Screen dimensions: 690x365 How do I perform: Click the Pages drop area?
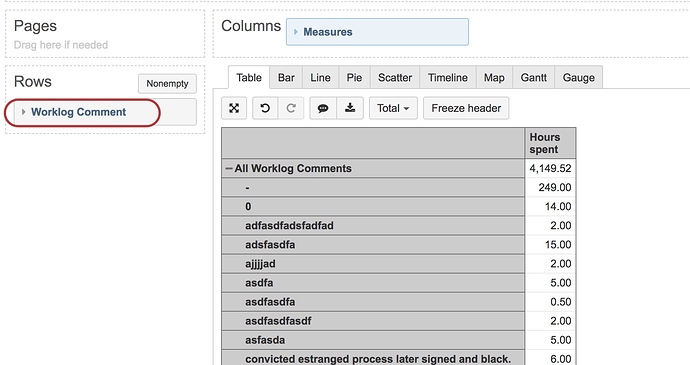pyautogui.click(x=105, y=34)
